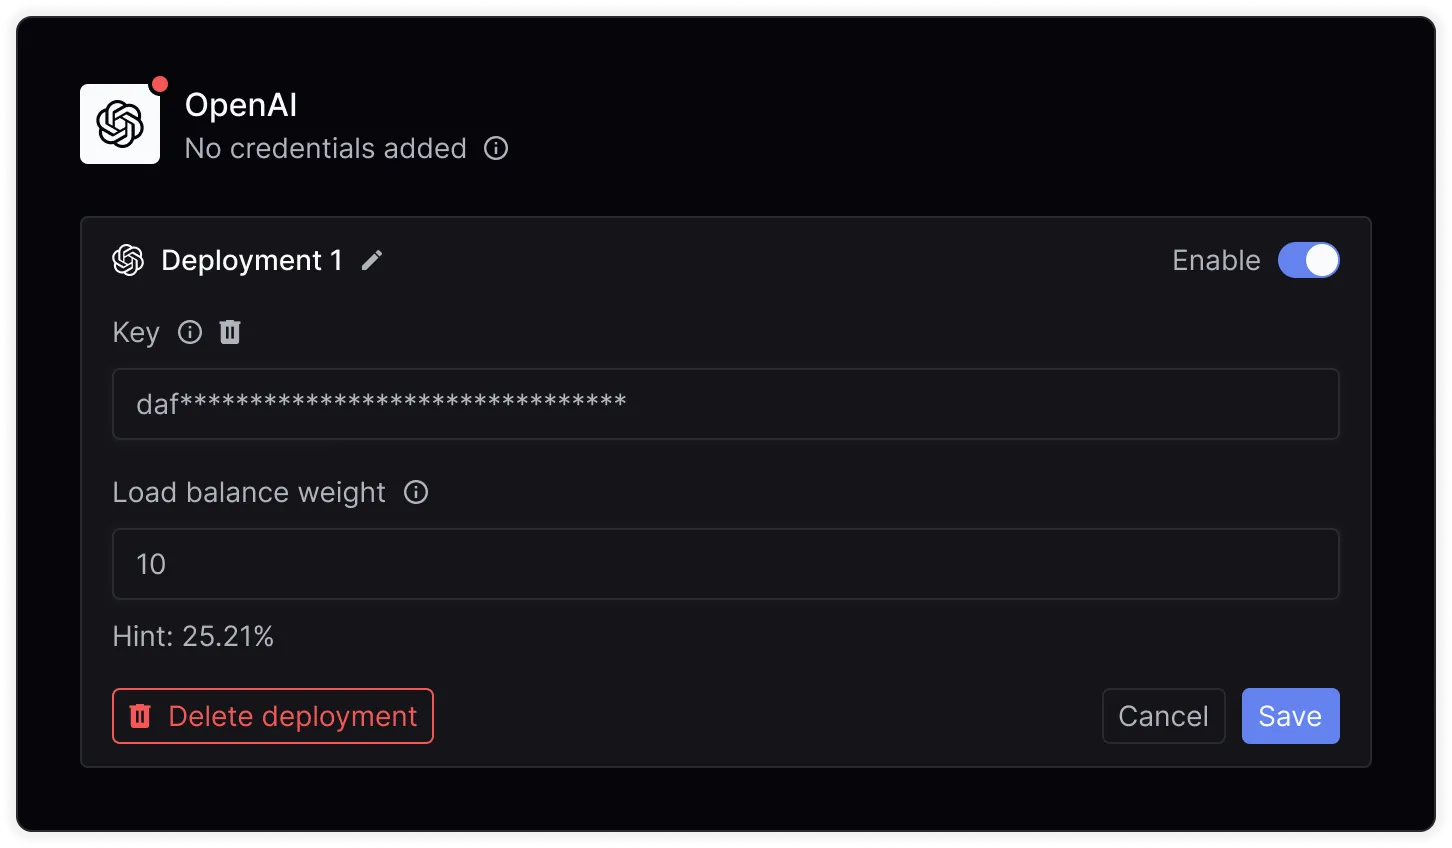Click the 'No credentials added' status text
This screenshot has width=1452, height=848.
[326, 148]
